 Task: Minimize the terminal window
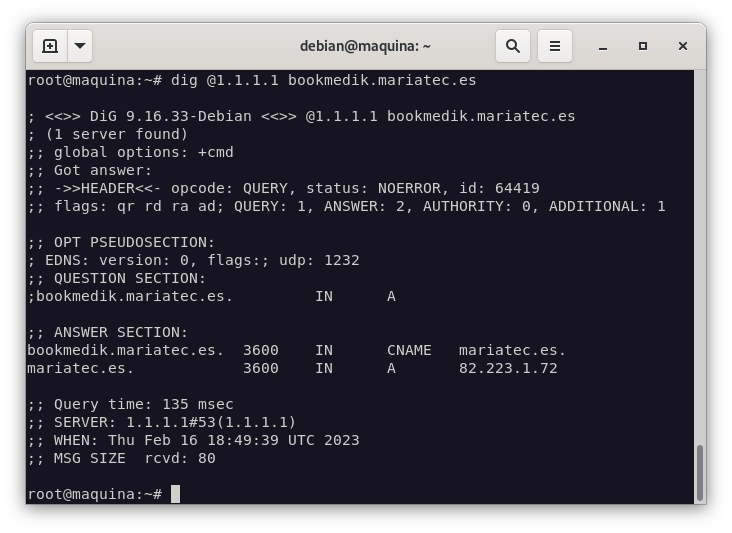(x=603, y=46)
